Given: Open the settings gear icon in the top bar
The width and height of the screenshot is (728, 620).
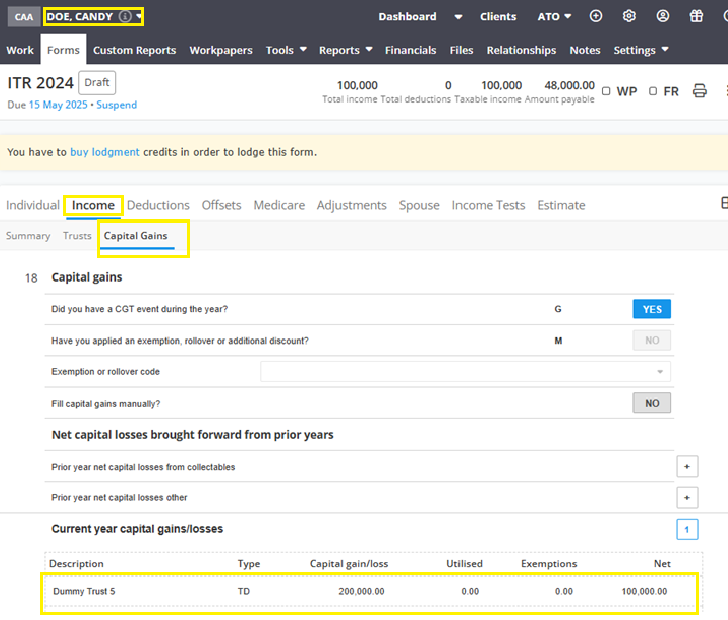Looking at the screenshot, I should click(629, 16).
